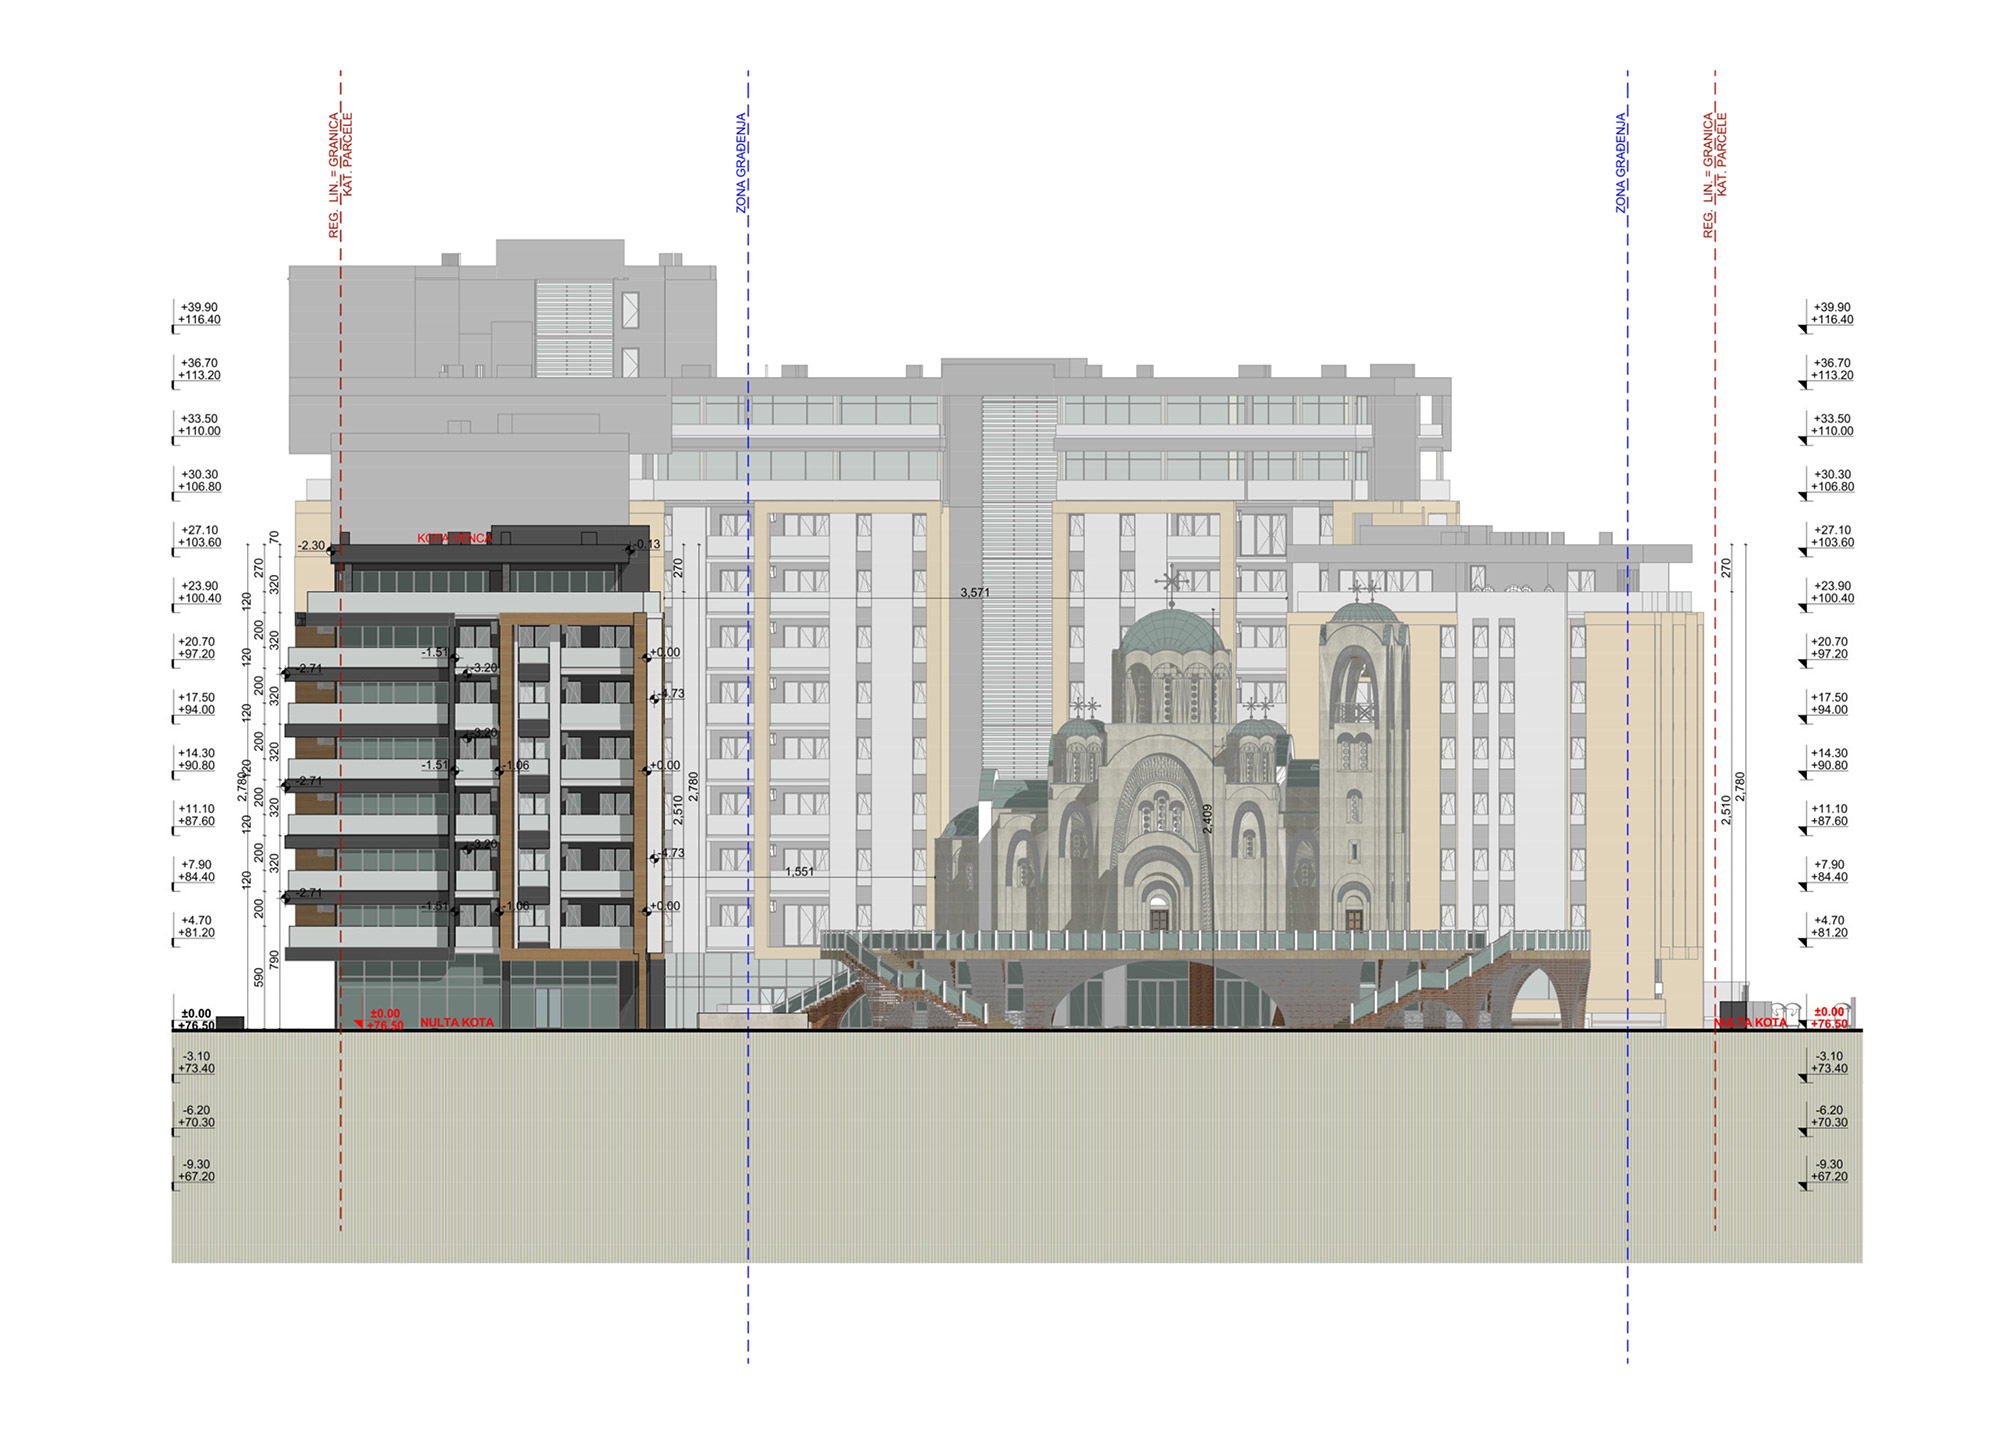The width and height of the screenshot is (2000, 1433).
Task: Click the right NULTA KOTA label
Action: point(1750,1022)
